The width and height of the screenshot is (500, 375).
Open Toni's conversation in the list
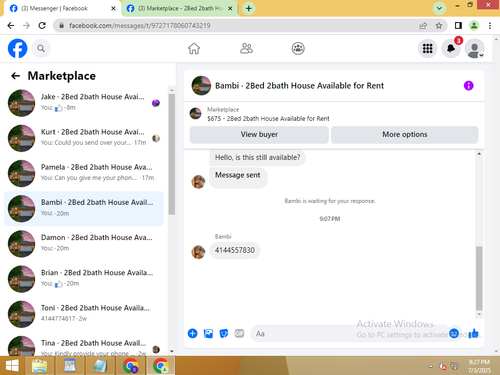(x=83, y=314)
